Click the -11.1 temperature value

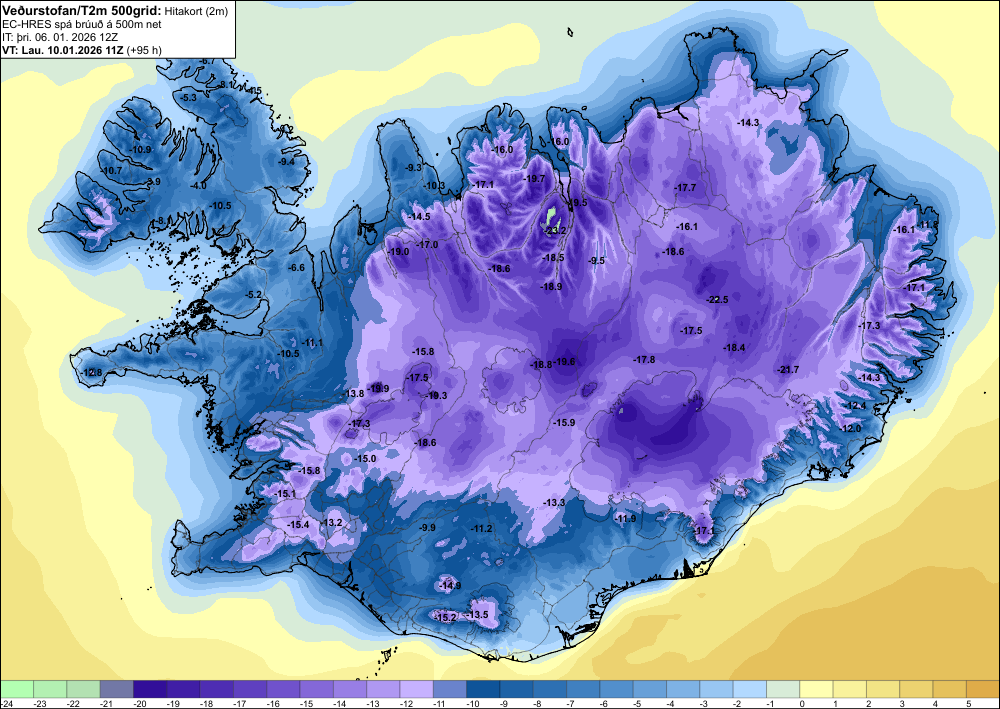[312, 342]
